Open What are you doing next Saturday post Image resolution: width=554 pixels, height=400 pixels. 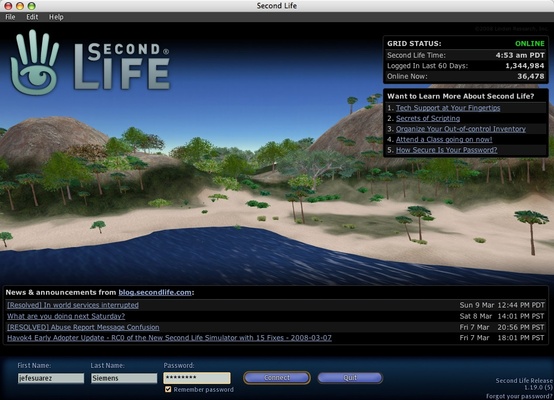[x=66, y=316]
